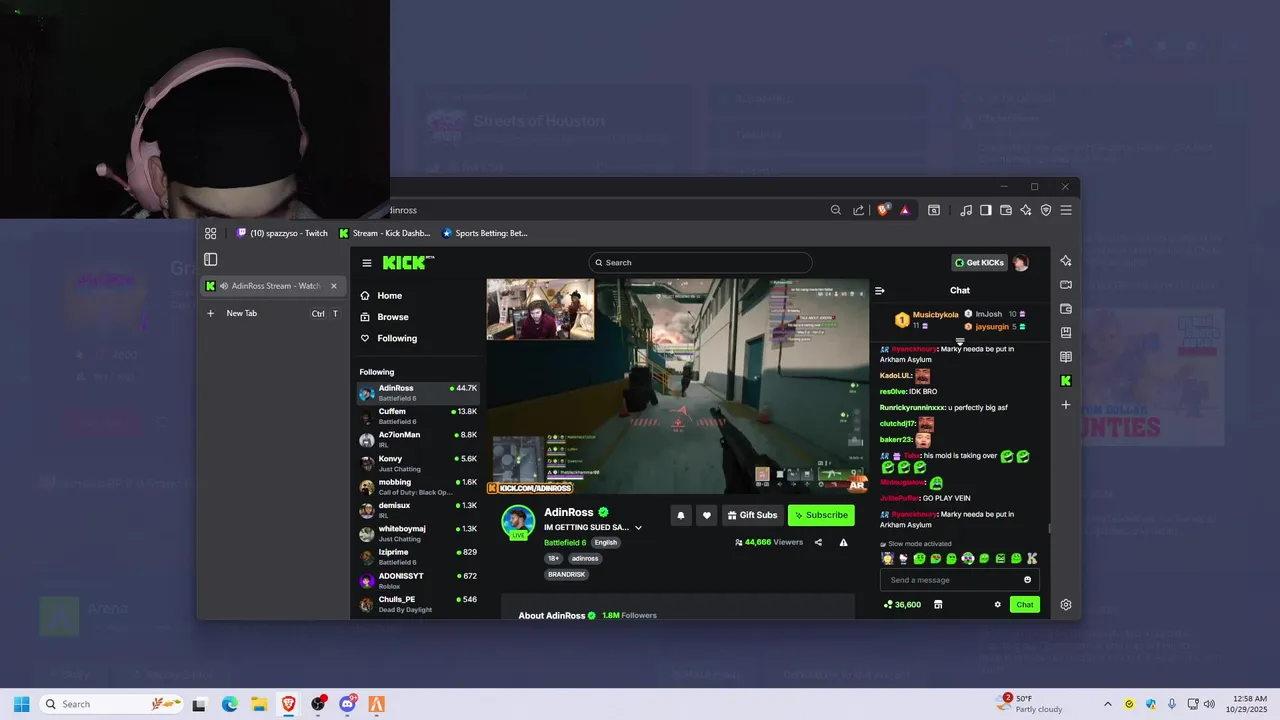1280x720 pixels.
Task: Open ADONISSYT channel in Following list
Action: (418, 580)
